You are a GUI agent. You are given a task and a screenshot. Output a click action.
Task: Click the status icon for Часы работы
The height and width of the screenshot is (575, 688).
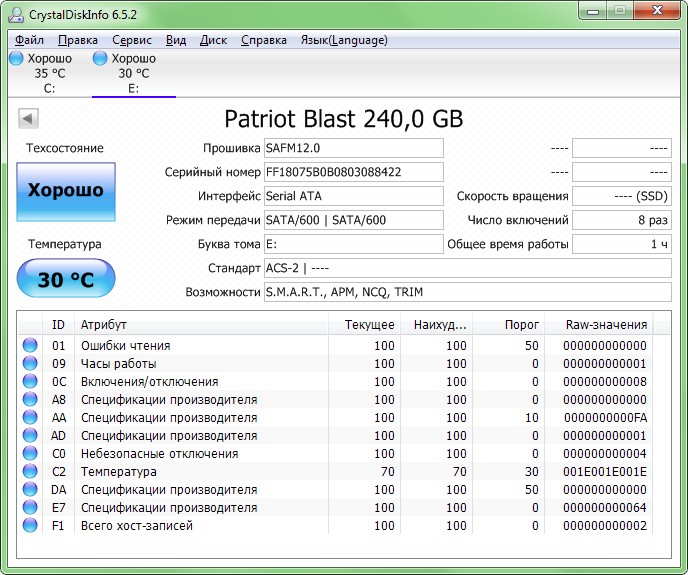(x=30, y=363)
